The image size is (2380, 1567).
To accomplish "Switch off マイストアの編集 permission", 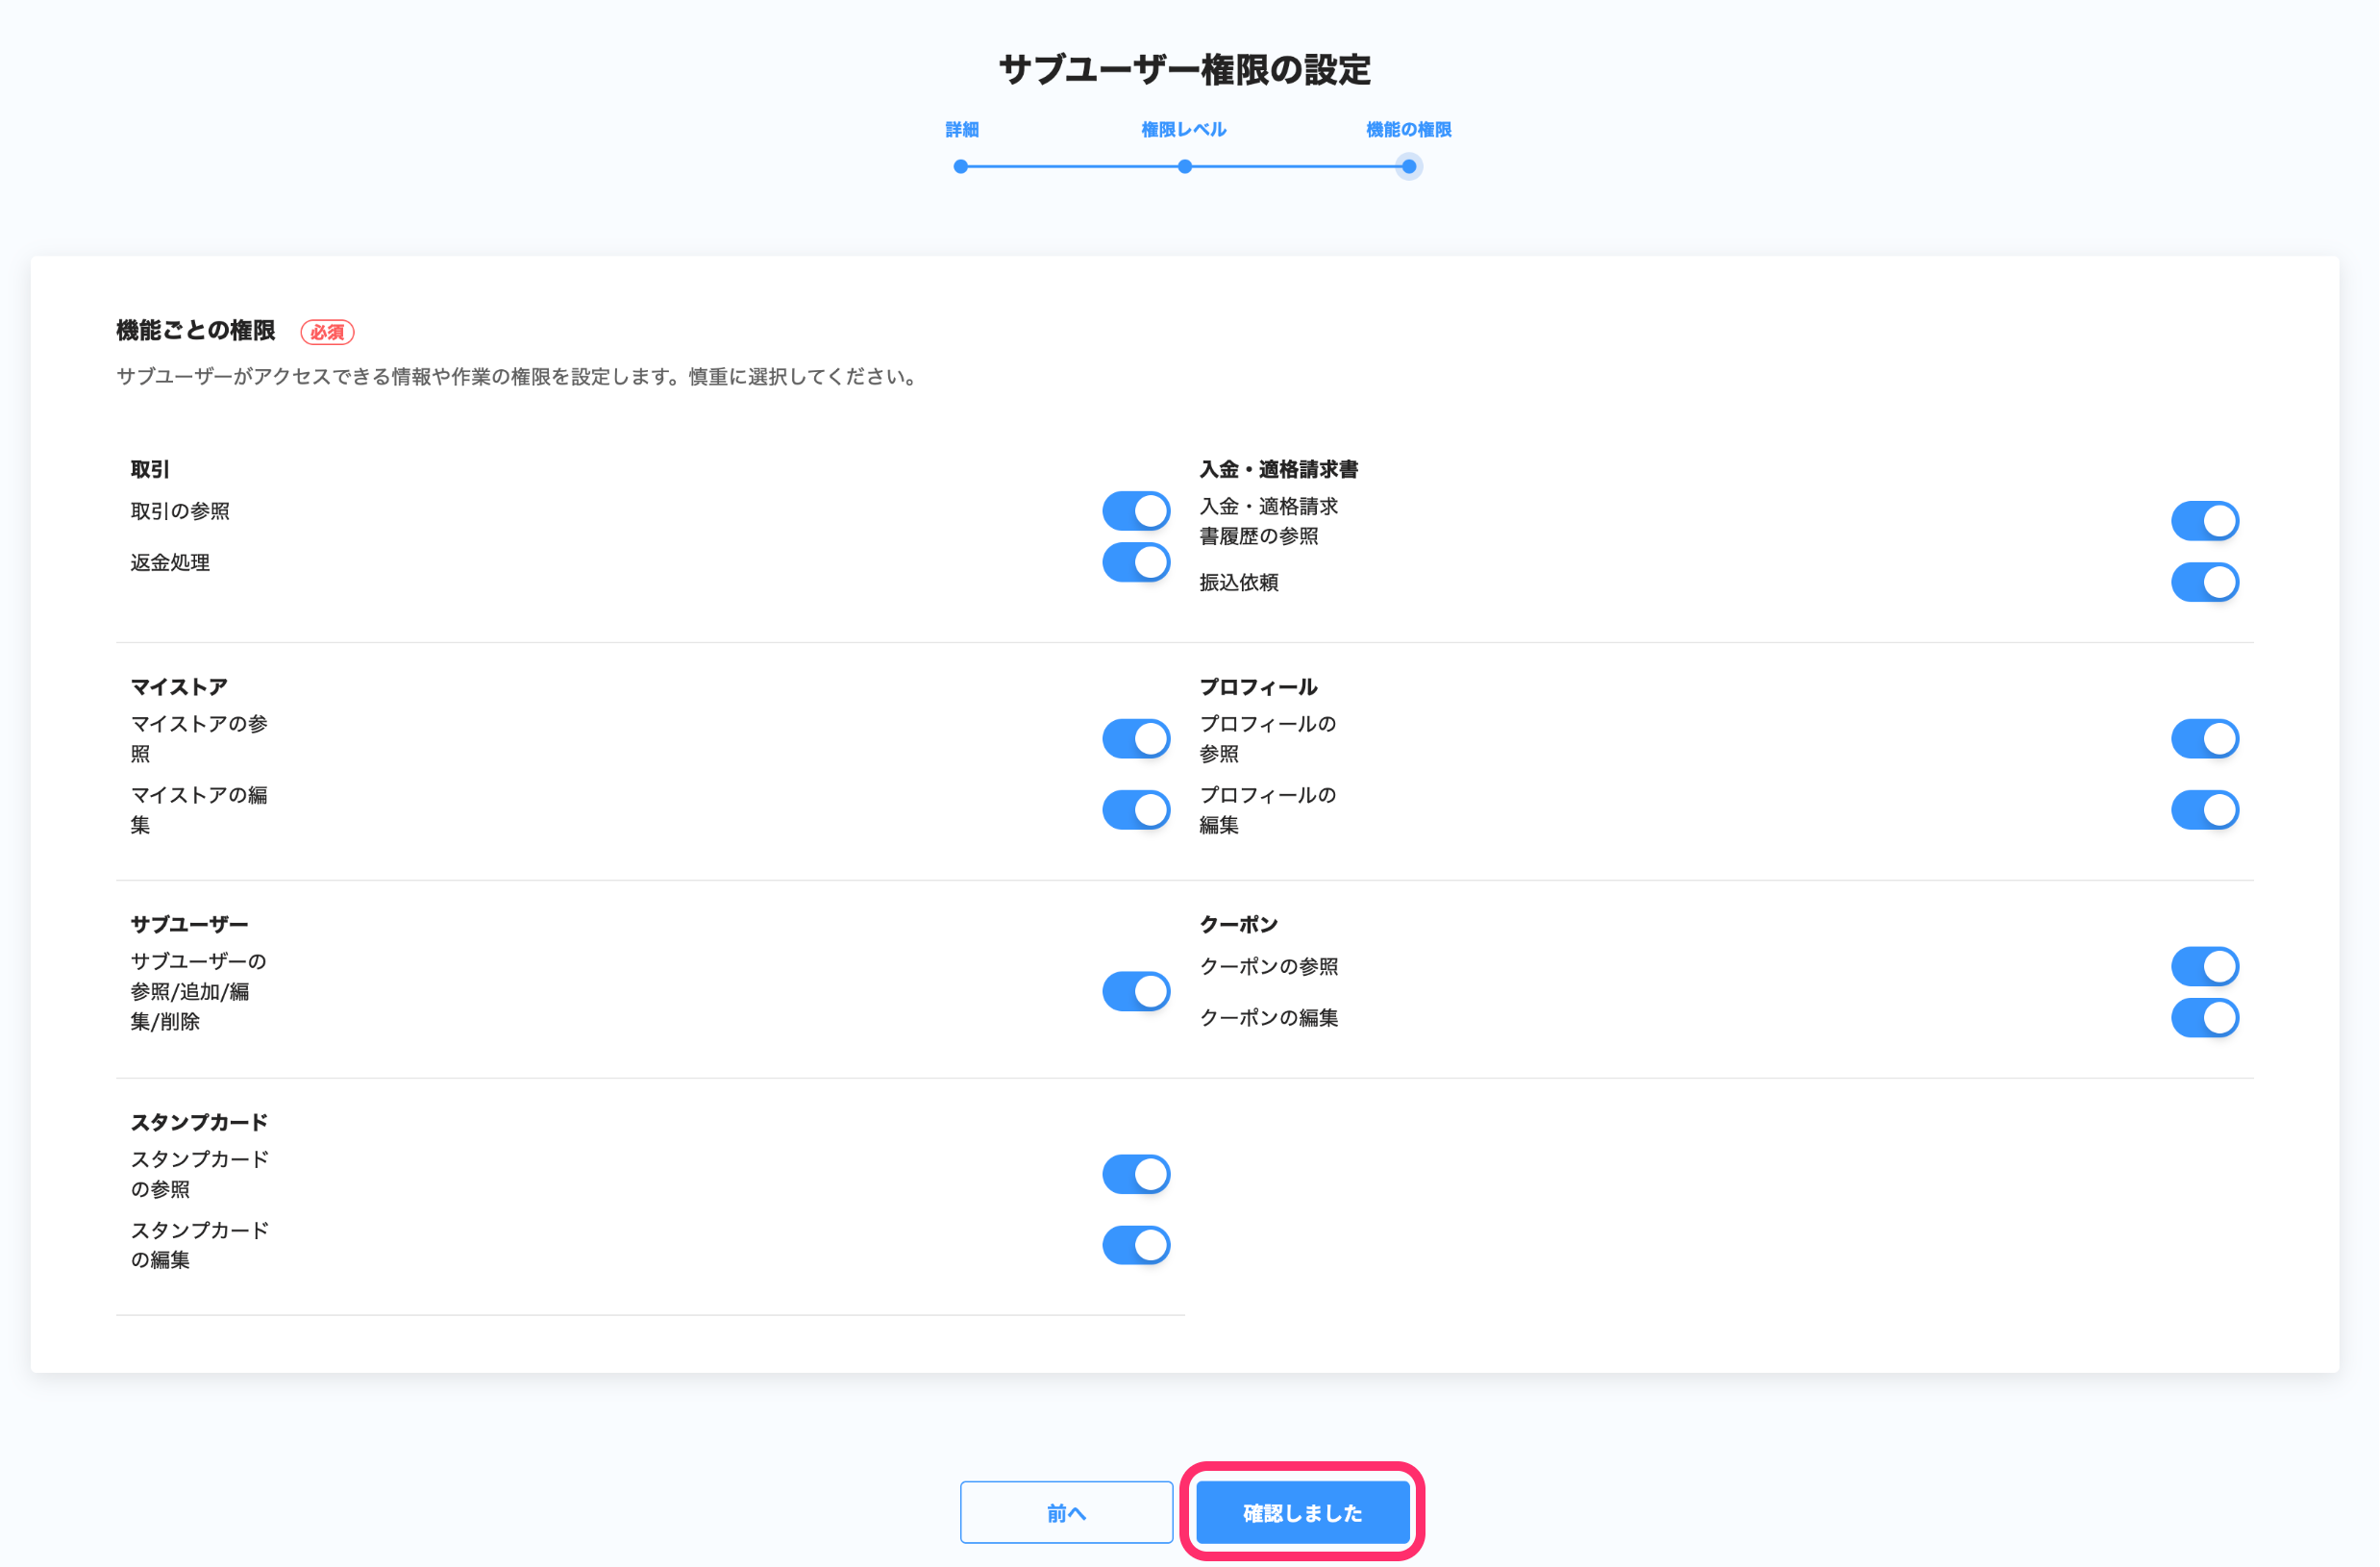I will (1136, 810).
